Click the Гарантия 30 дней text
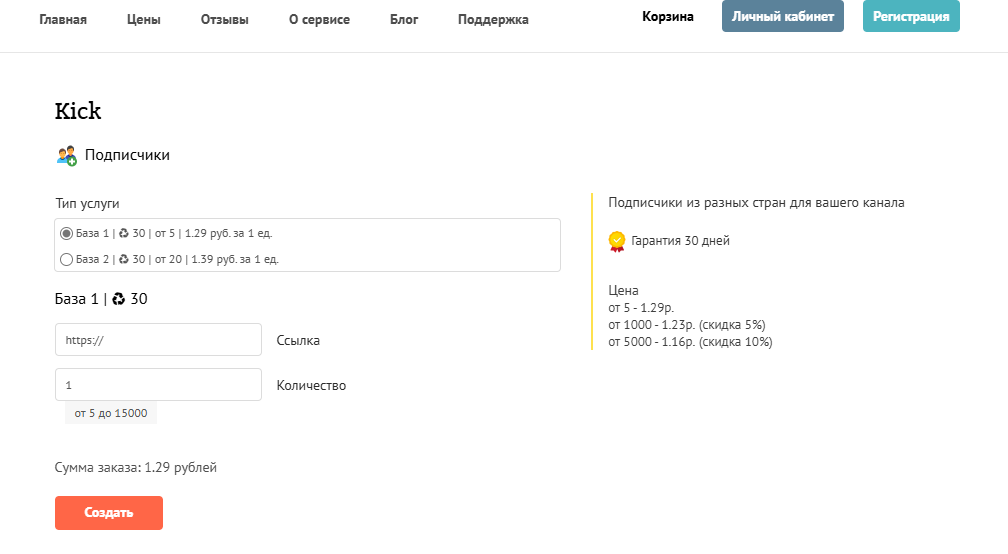The image size is (1008, 554). [680, 240]
